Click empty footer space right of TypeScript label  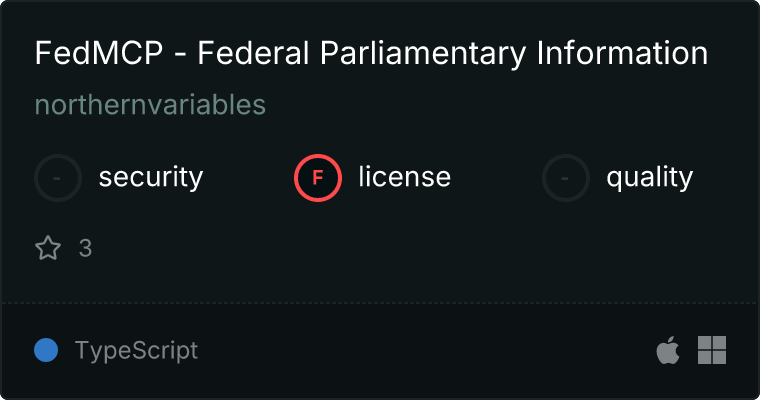pyautogui.click(x=420, y=350)
